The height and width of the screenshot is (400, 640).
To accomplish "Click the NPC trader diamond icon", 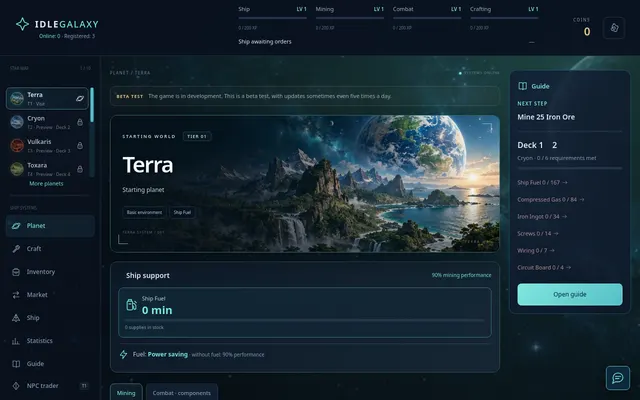I will click(16, 386).
